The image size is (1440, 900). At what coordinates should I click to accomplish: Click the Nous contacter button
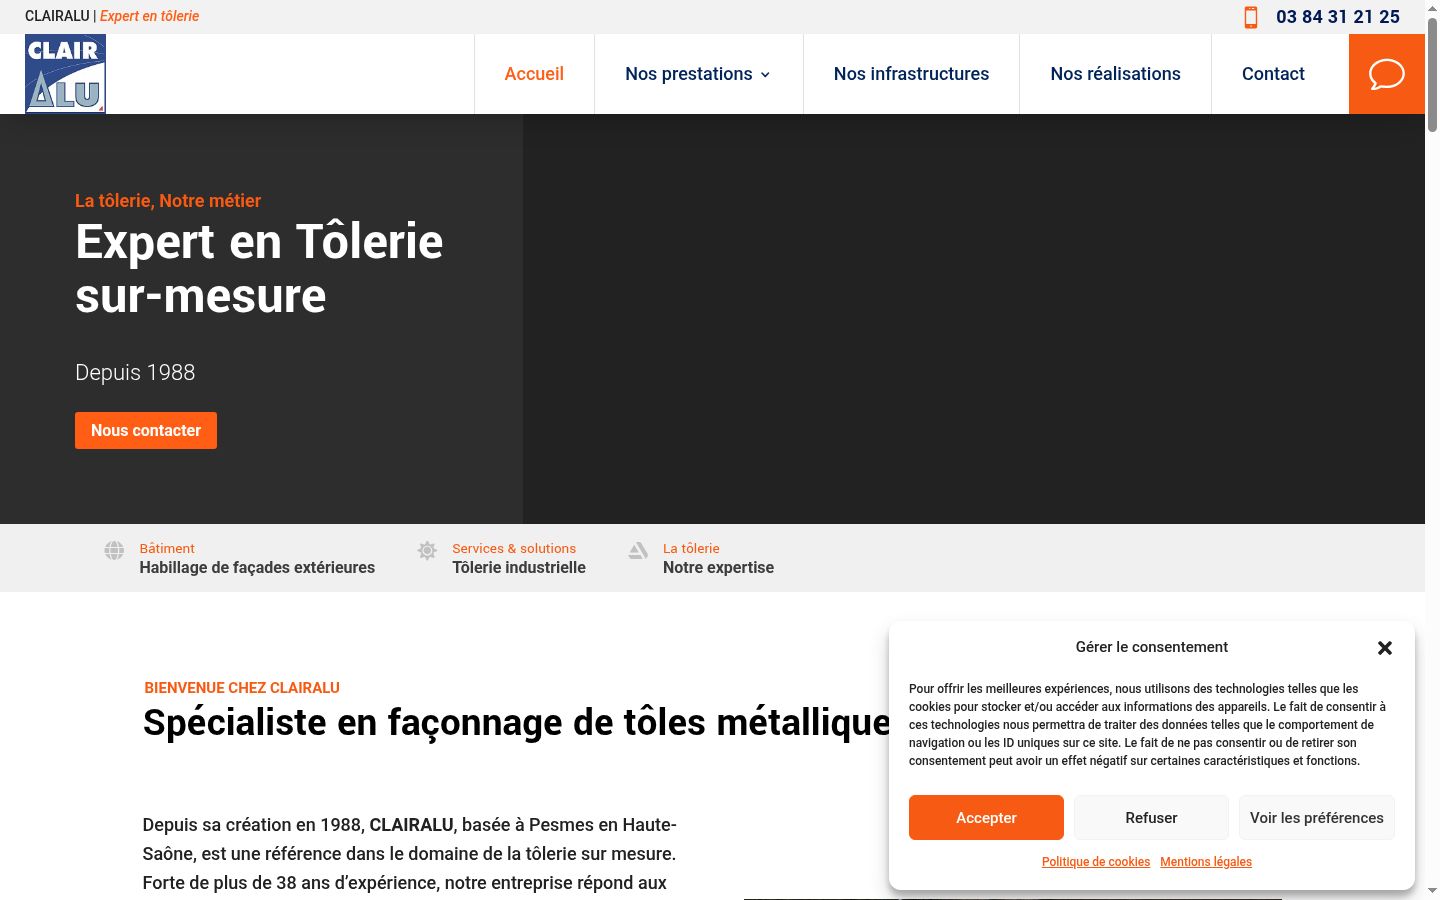146,431
